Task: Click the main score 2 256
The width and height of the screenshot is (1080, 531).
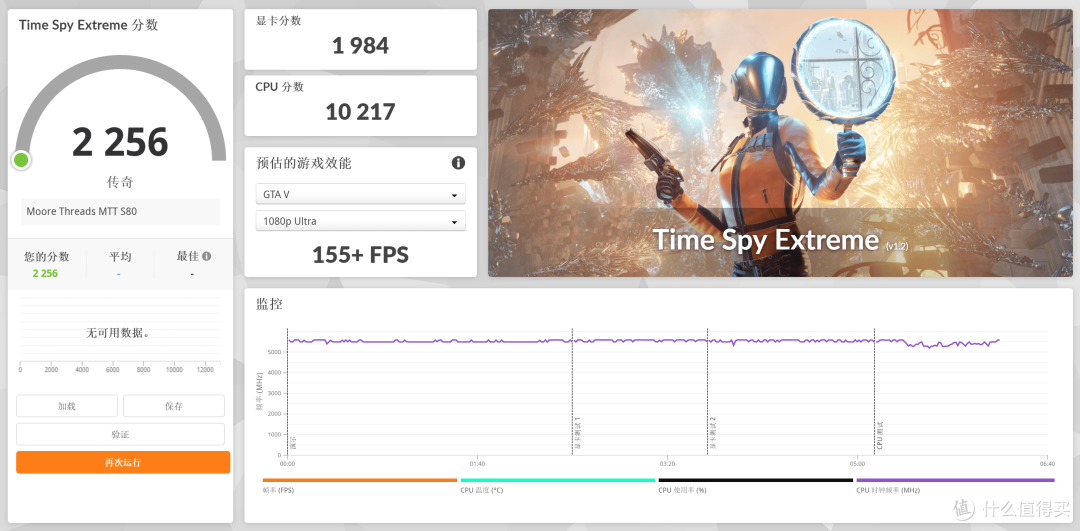Action: pyautogui.click(x=120, y=141)
